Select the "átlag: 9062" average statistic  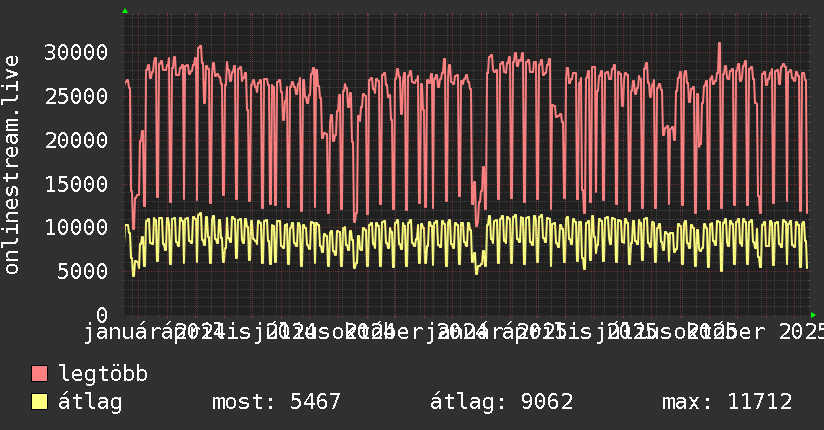tap(500, 402)
